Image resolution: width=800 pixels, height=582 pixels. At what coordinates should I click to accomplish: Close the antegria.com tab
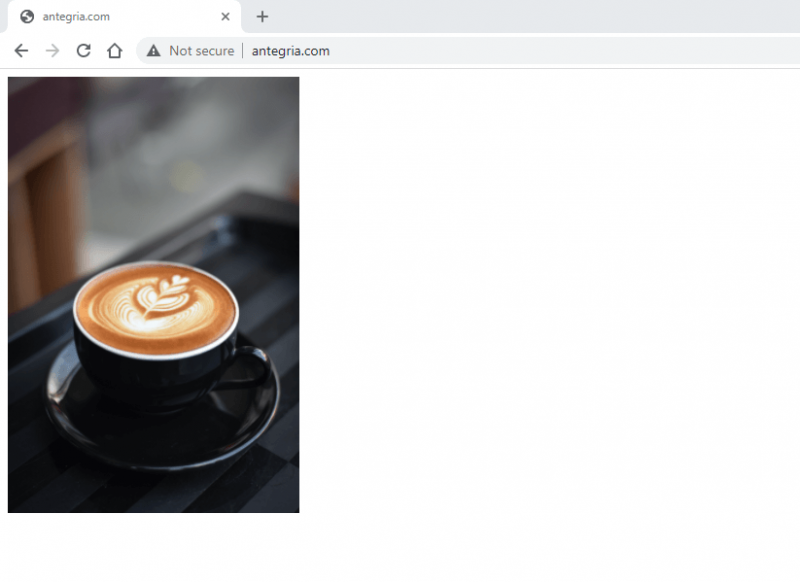225,16
